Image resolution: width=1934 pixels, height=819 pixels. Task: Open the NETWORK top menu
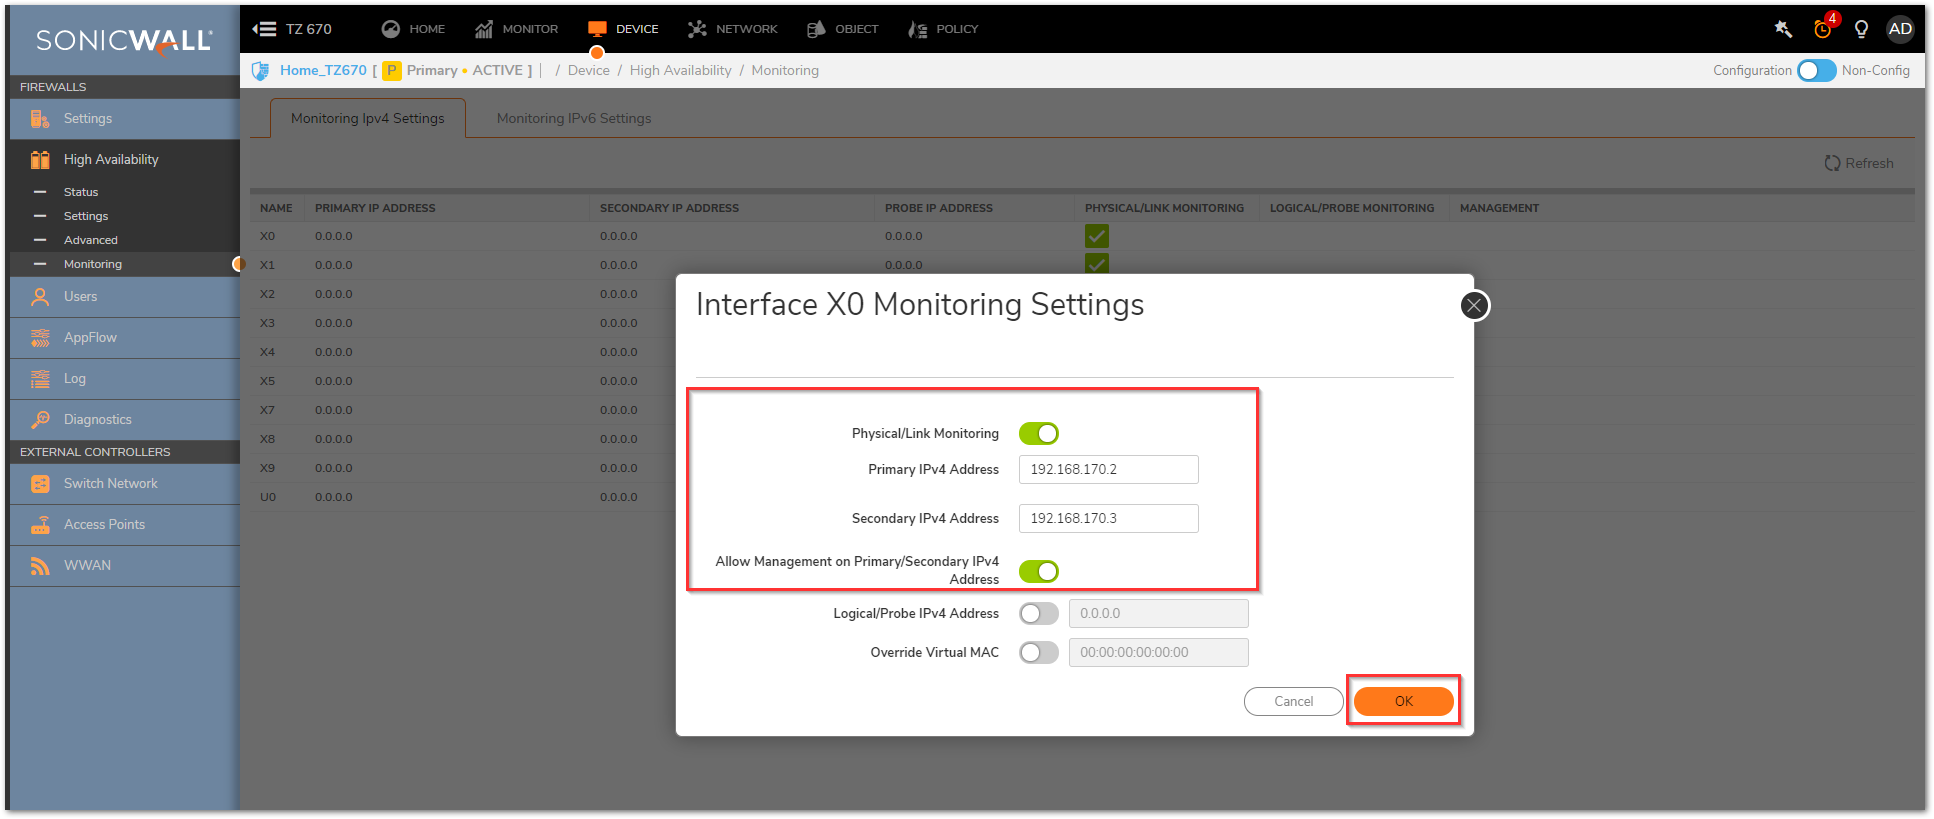[x=733, y=29]
